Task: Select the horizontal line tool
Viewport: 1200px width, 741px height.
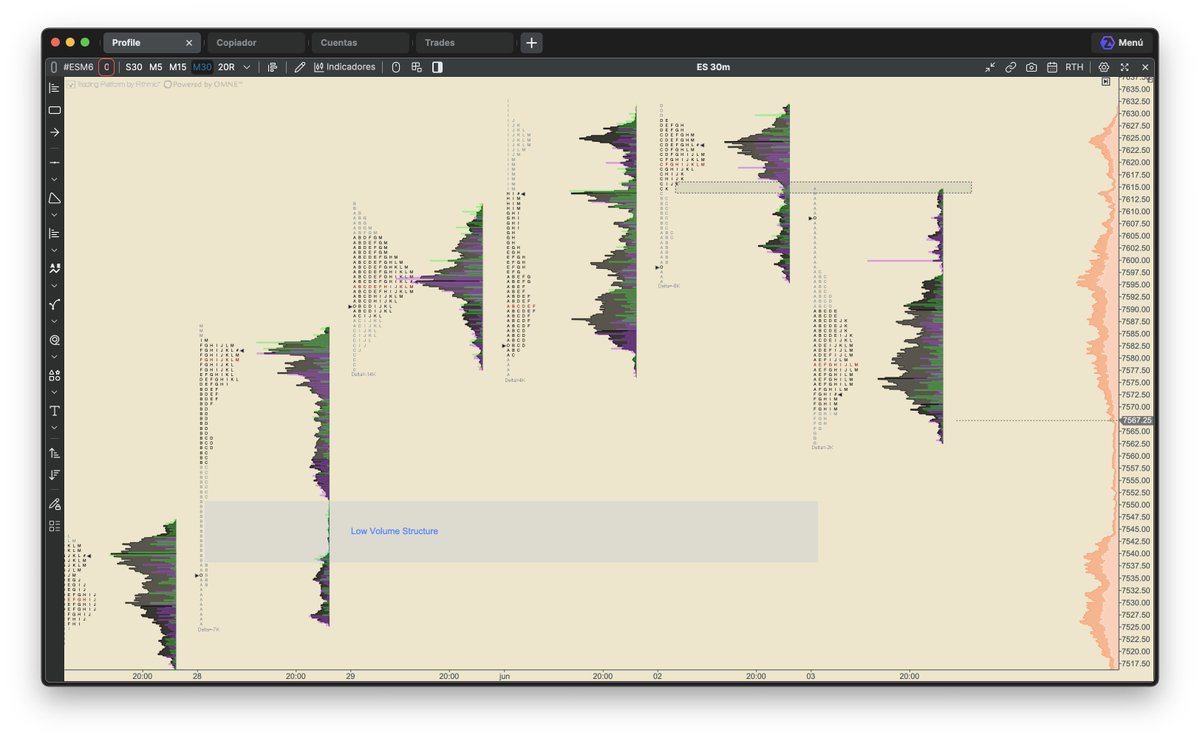Action: point(54,162)
